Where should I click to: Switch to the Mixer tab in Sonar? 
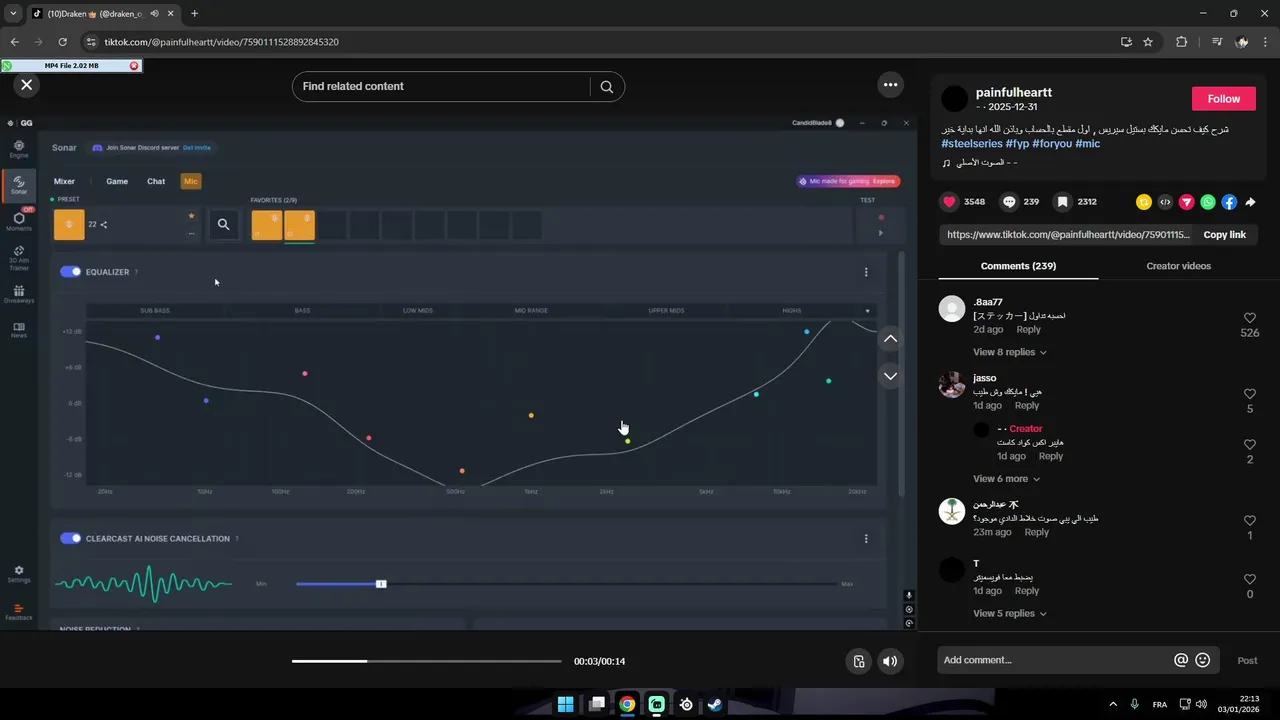tap(64, 181)
